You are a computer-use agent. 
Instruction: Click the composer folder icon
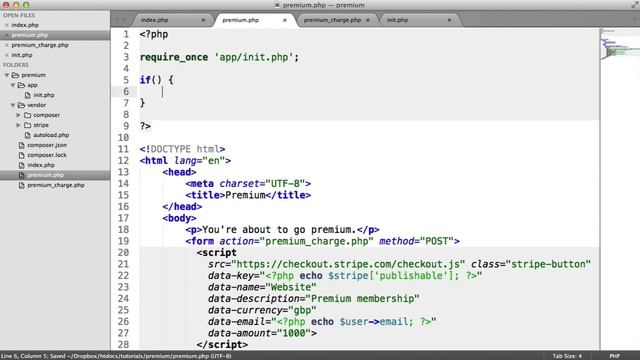click(x=27, y=115)
